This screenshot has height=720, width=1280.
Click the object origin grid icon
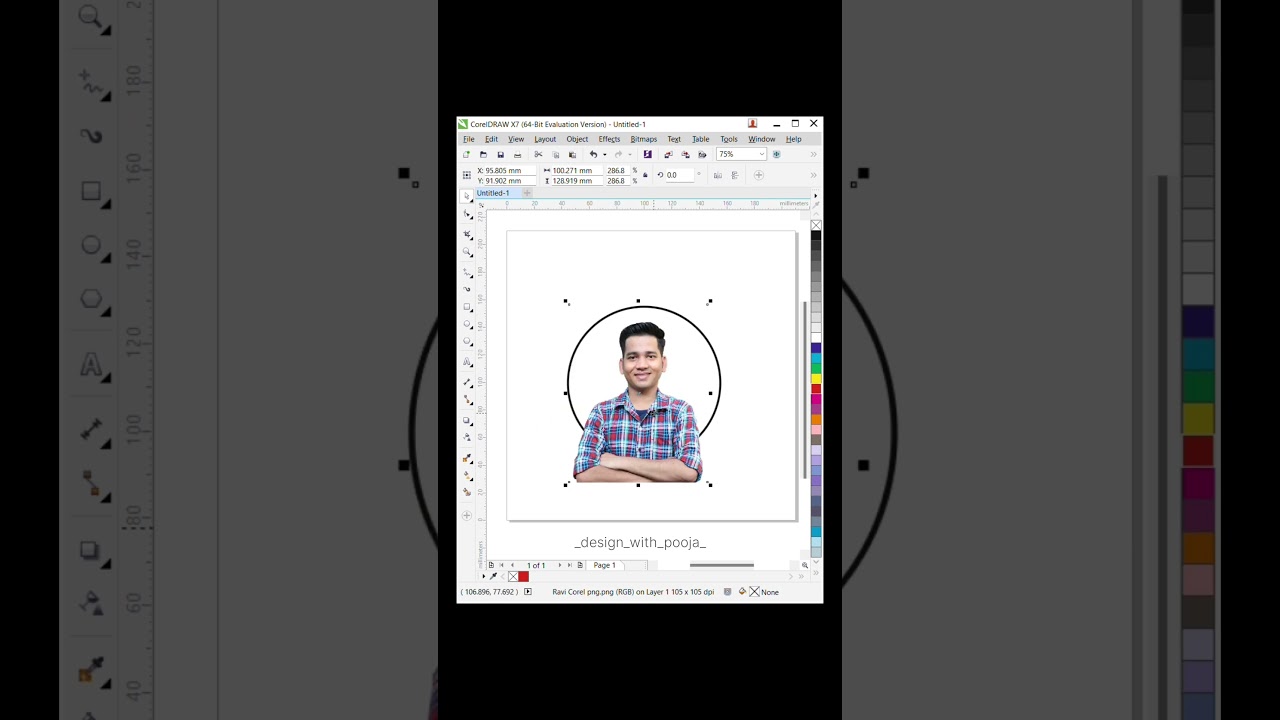(466, 175)
